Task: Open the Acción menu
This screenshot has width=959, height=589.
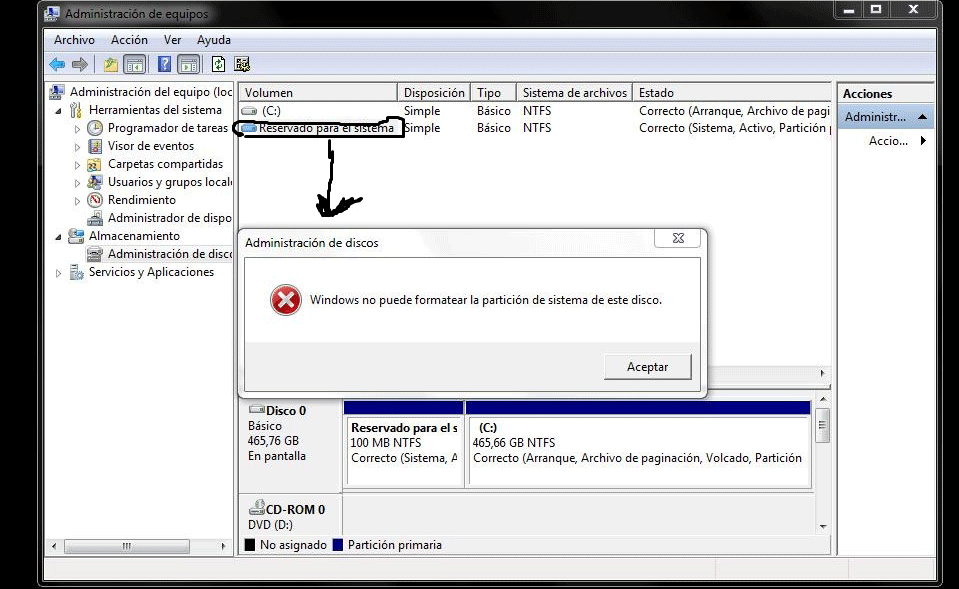Action: pos(129,40)
